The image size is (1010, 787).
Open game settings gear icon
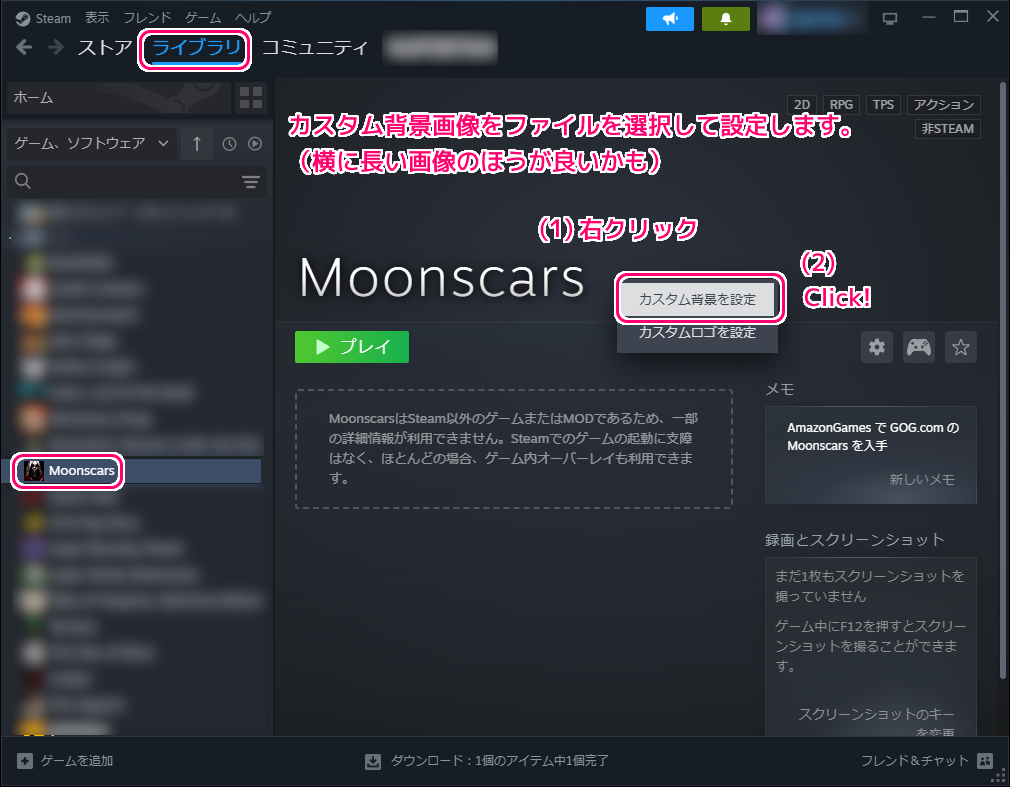(x=877, y=348)
